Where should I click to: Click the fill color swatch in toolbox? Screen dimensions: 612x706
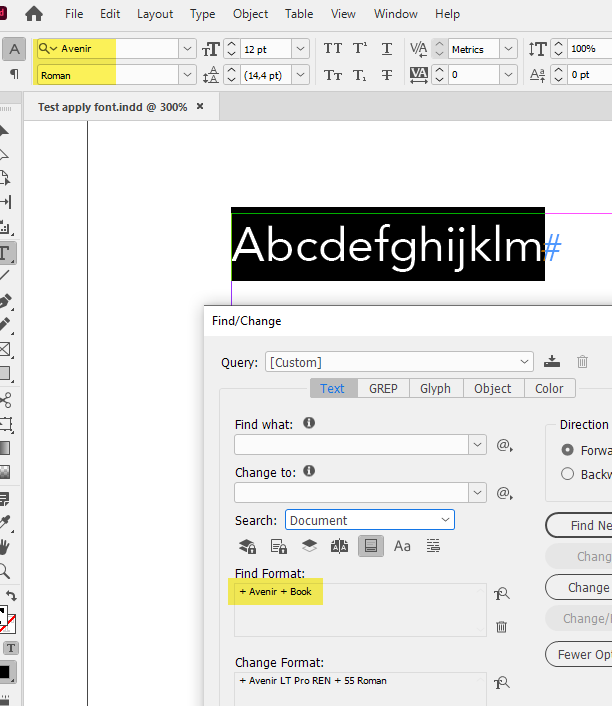point(2,615)
